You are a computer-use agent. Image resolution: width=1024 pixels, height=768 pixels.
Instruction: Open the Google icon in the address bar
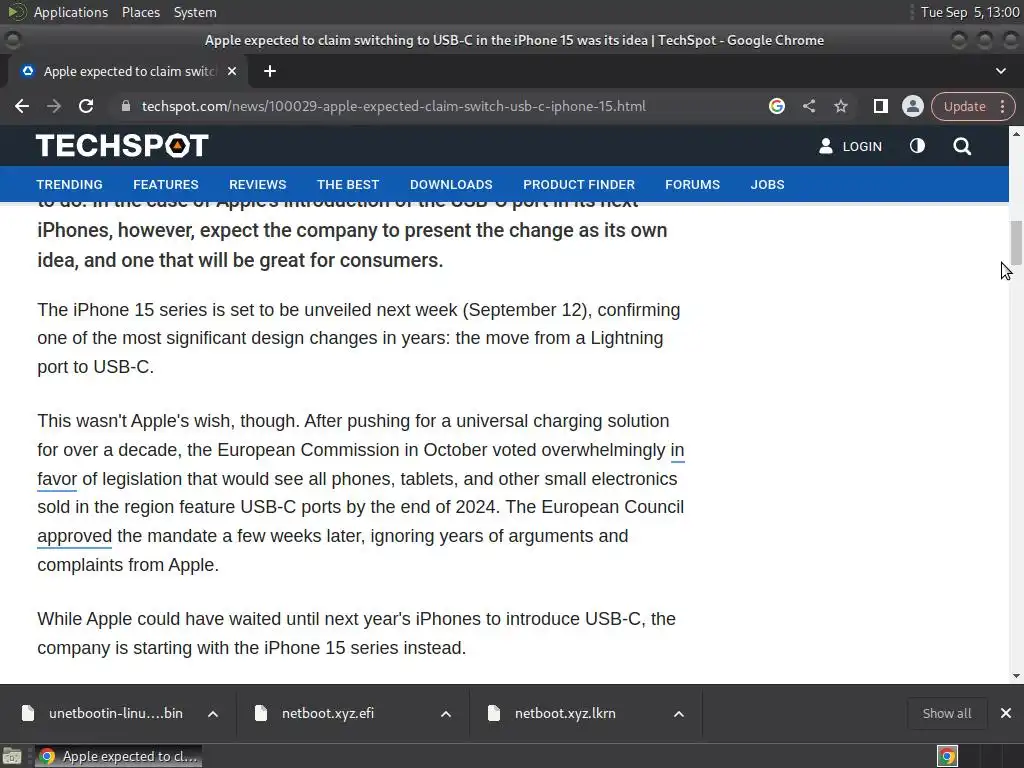click(776, 106)
